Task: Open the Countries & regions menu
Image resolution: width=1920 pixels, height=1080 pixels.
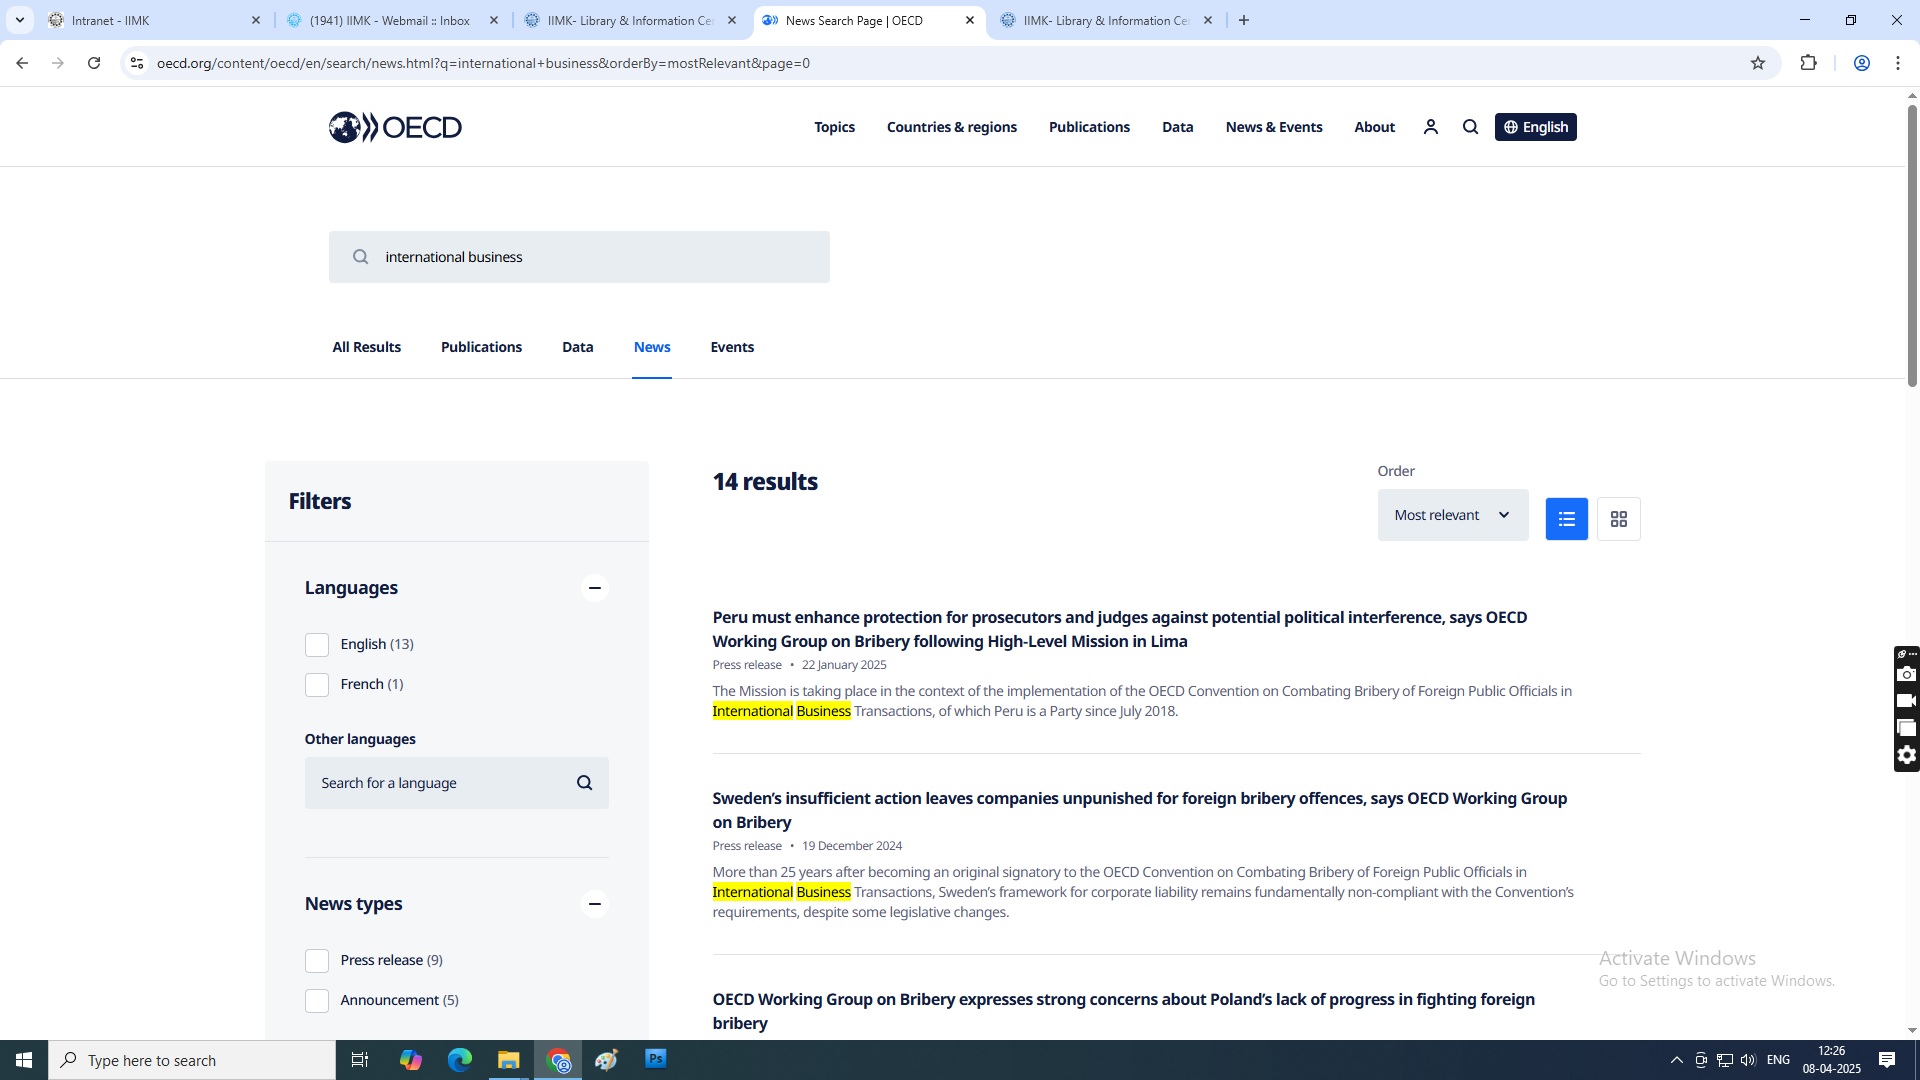Action: [x=951, y=127]
